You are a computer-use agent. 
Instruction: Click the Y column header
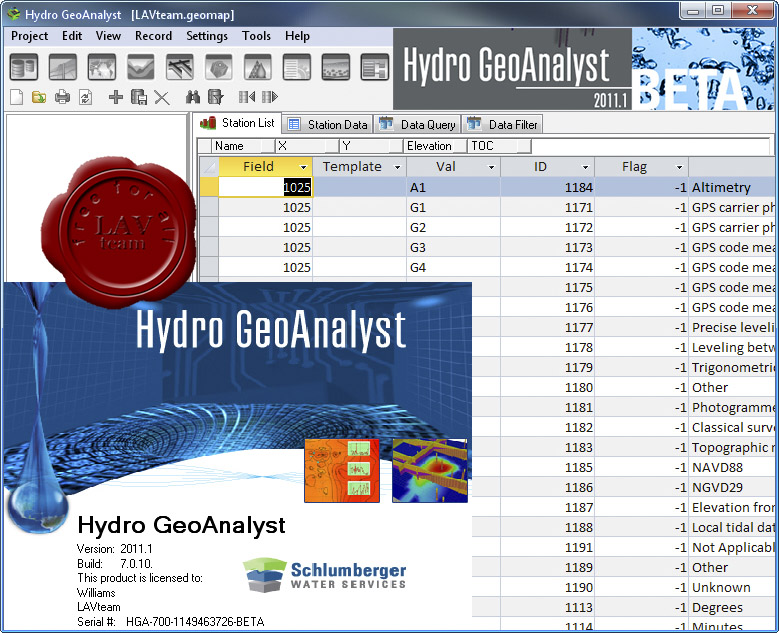click(x=371, y=146)
